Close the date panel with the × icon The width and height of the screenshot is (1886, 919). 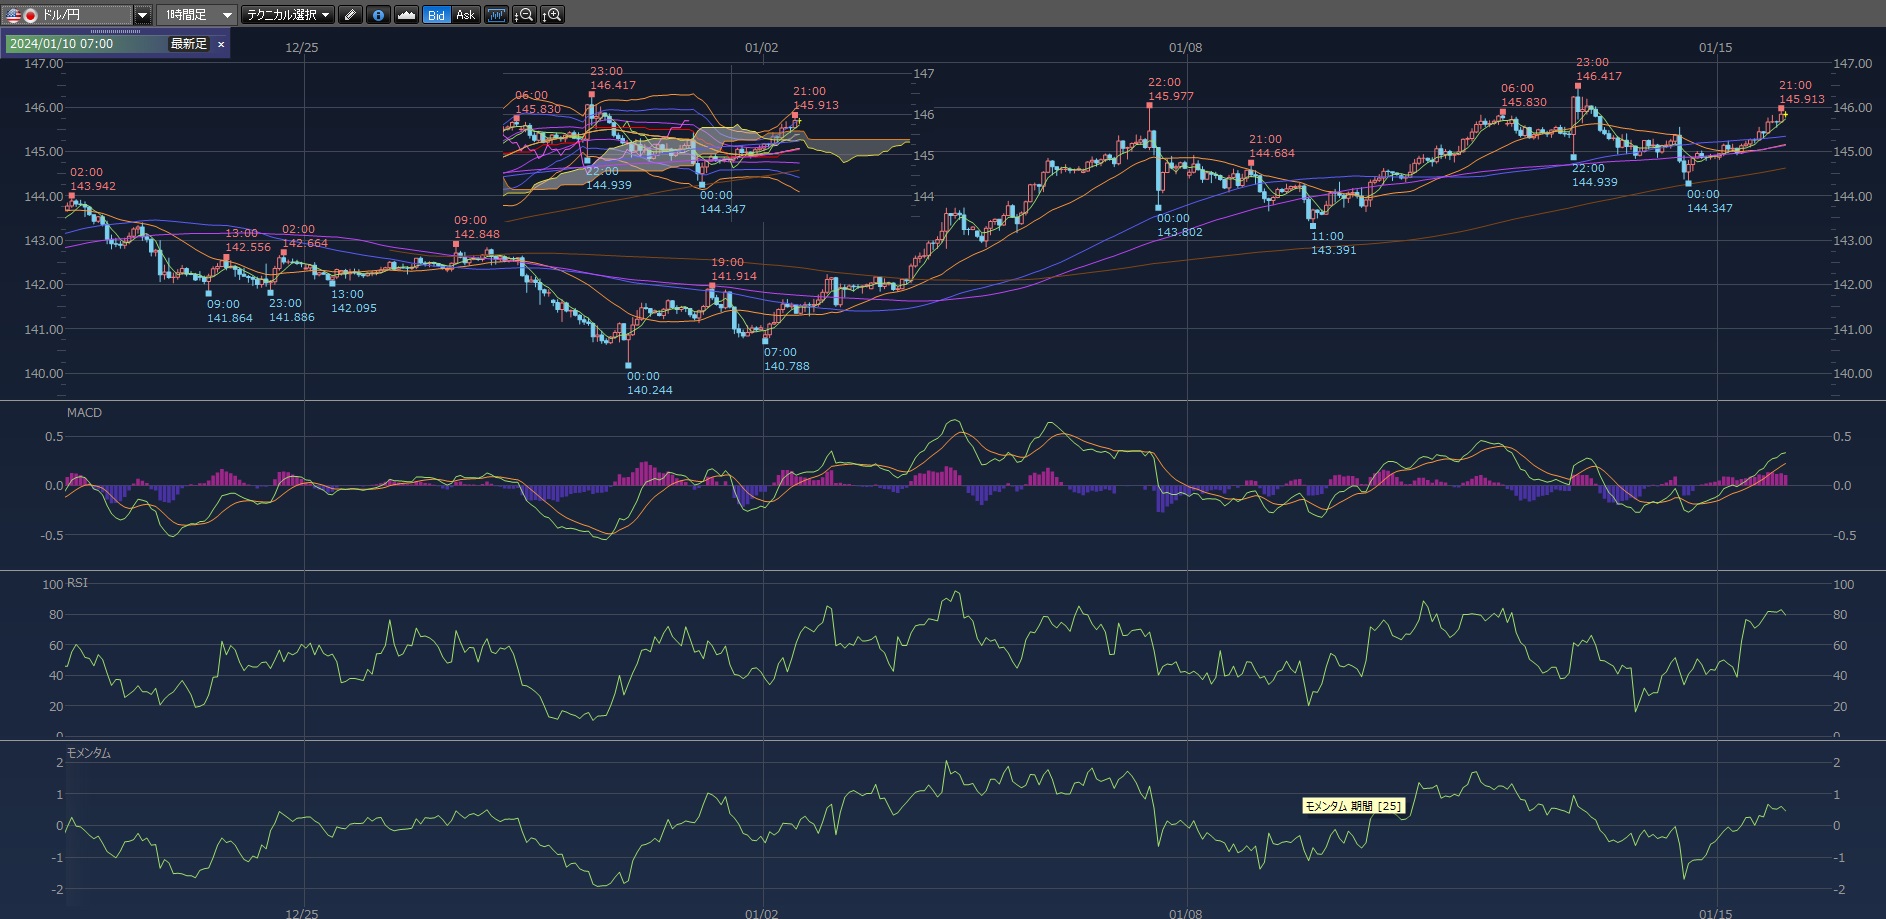pos(221,44)
